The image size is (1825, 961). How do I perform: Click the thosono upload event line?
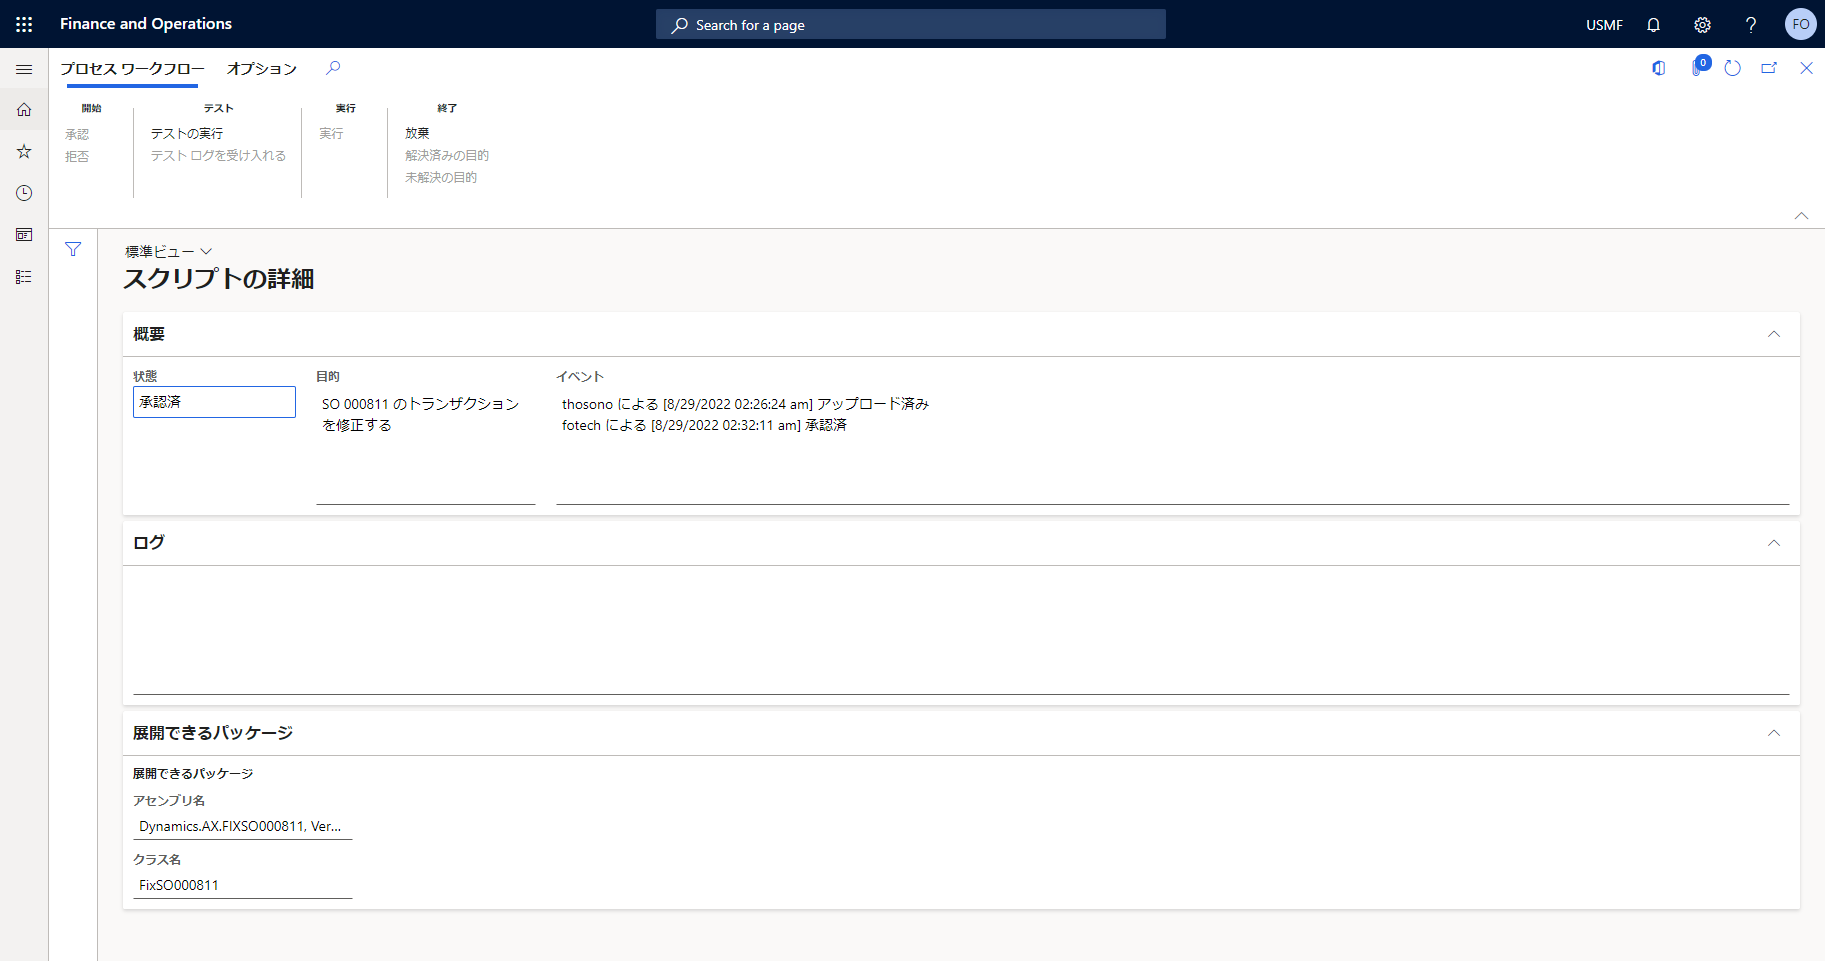click(x=745, y=404)
